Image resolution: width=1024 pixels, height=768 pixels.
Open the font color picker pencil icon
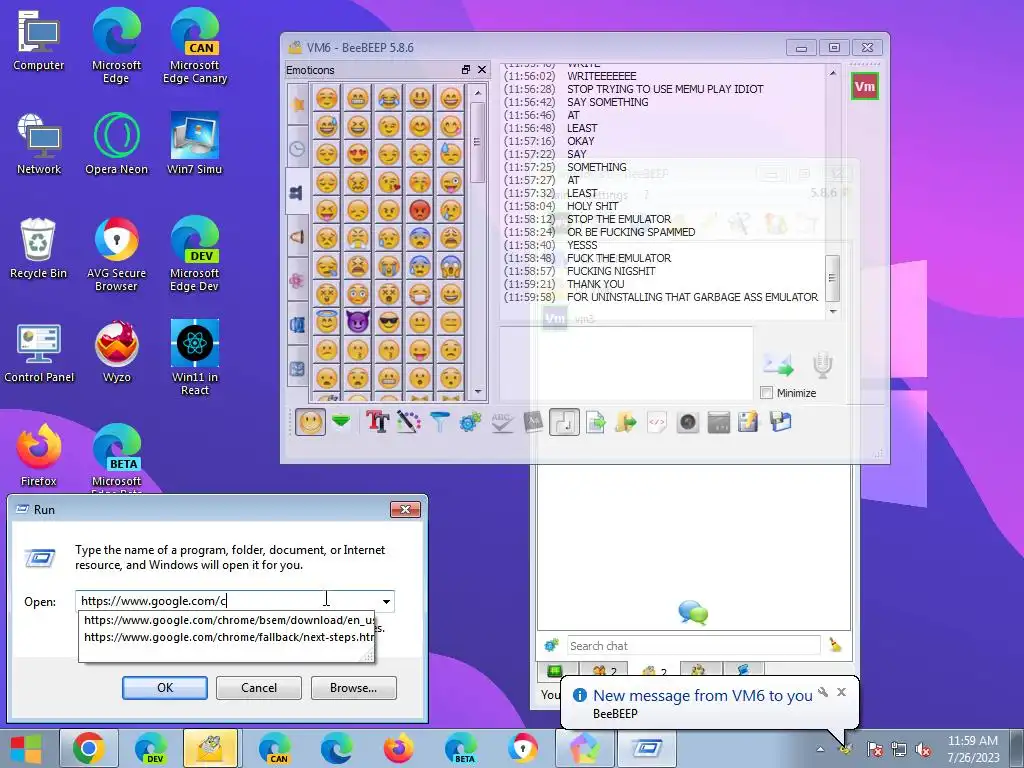coord(409,423)
